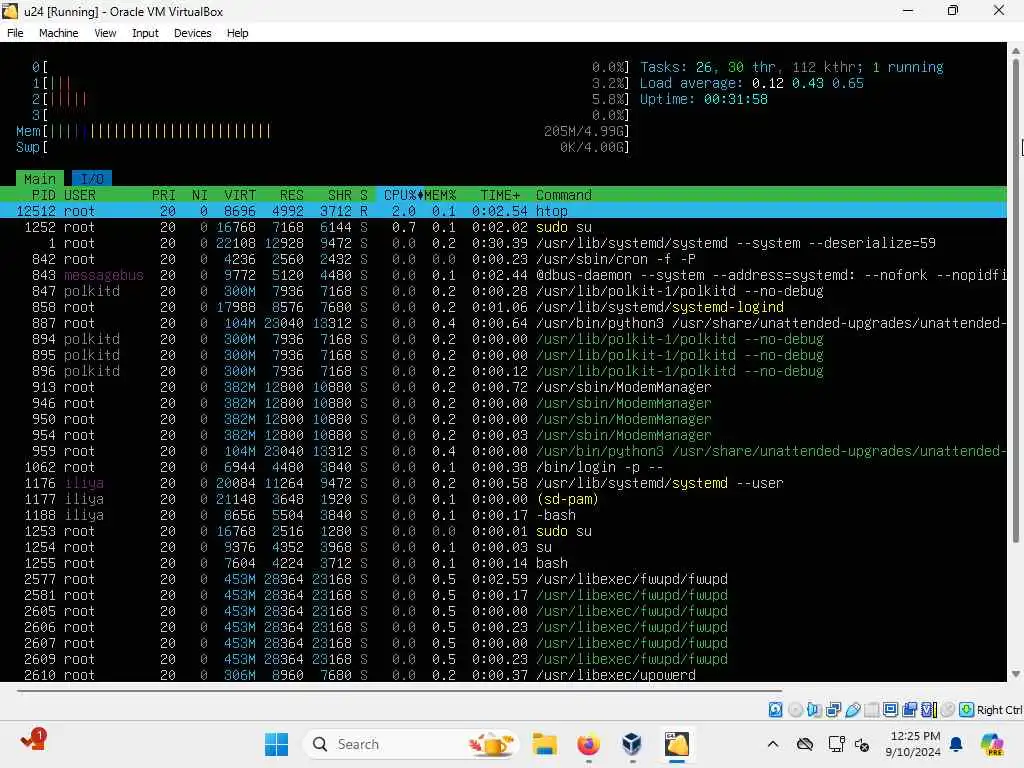This screenshot has height=768, width=1024.
Task: Show hidden system tray icons chevron
Action: 773,744
